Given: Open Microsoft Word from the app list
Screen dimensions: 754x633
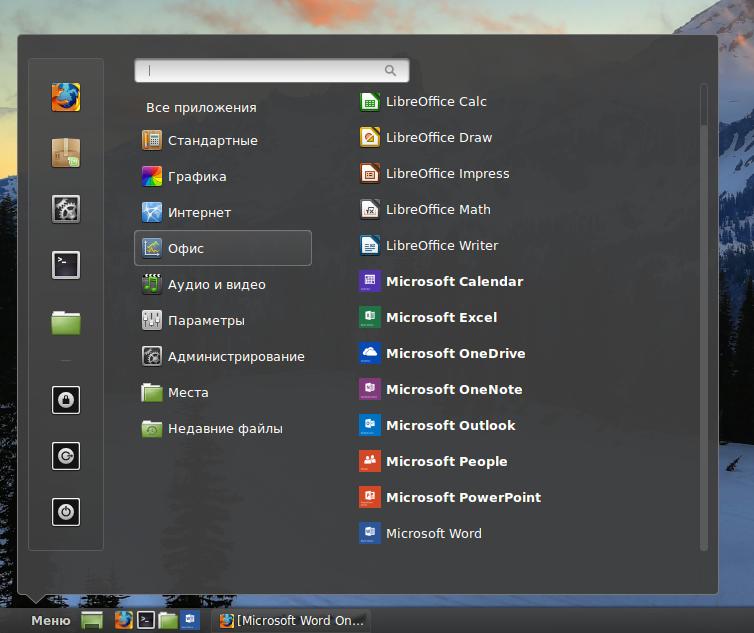Looking at the screenshot, I should click(421, 533).
